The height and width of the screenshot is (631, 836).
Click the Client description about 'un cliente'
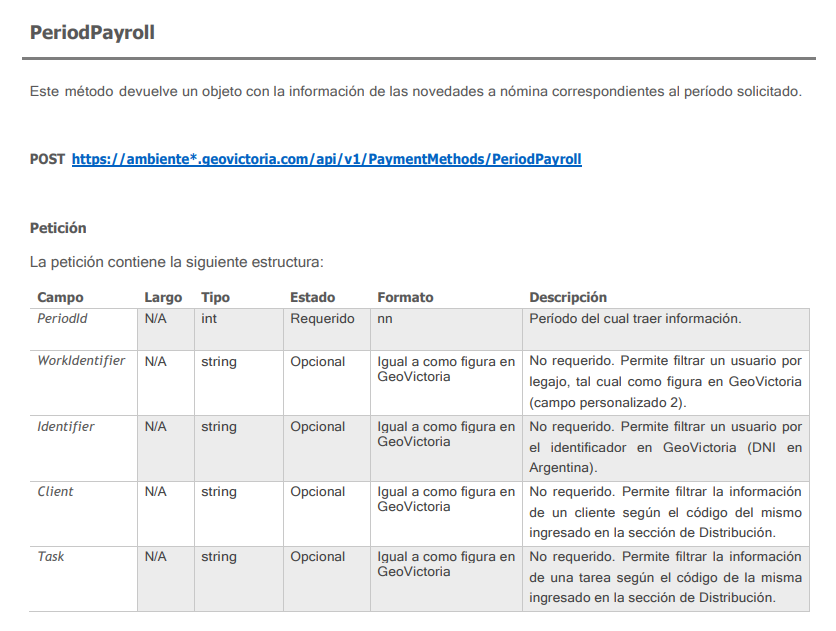coord(665,512)
